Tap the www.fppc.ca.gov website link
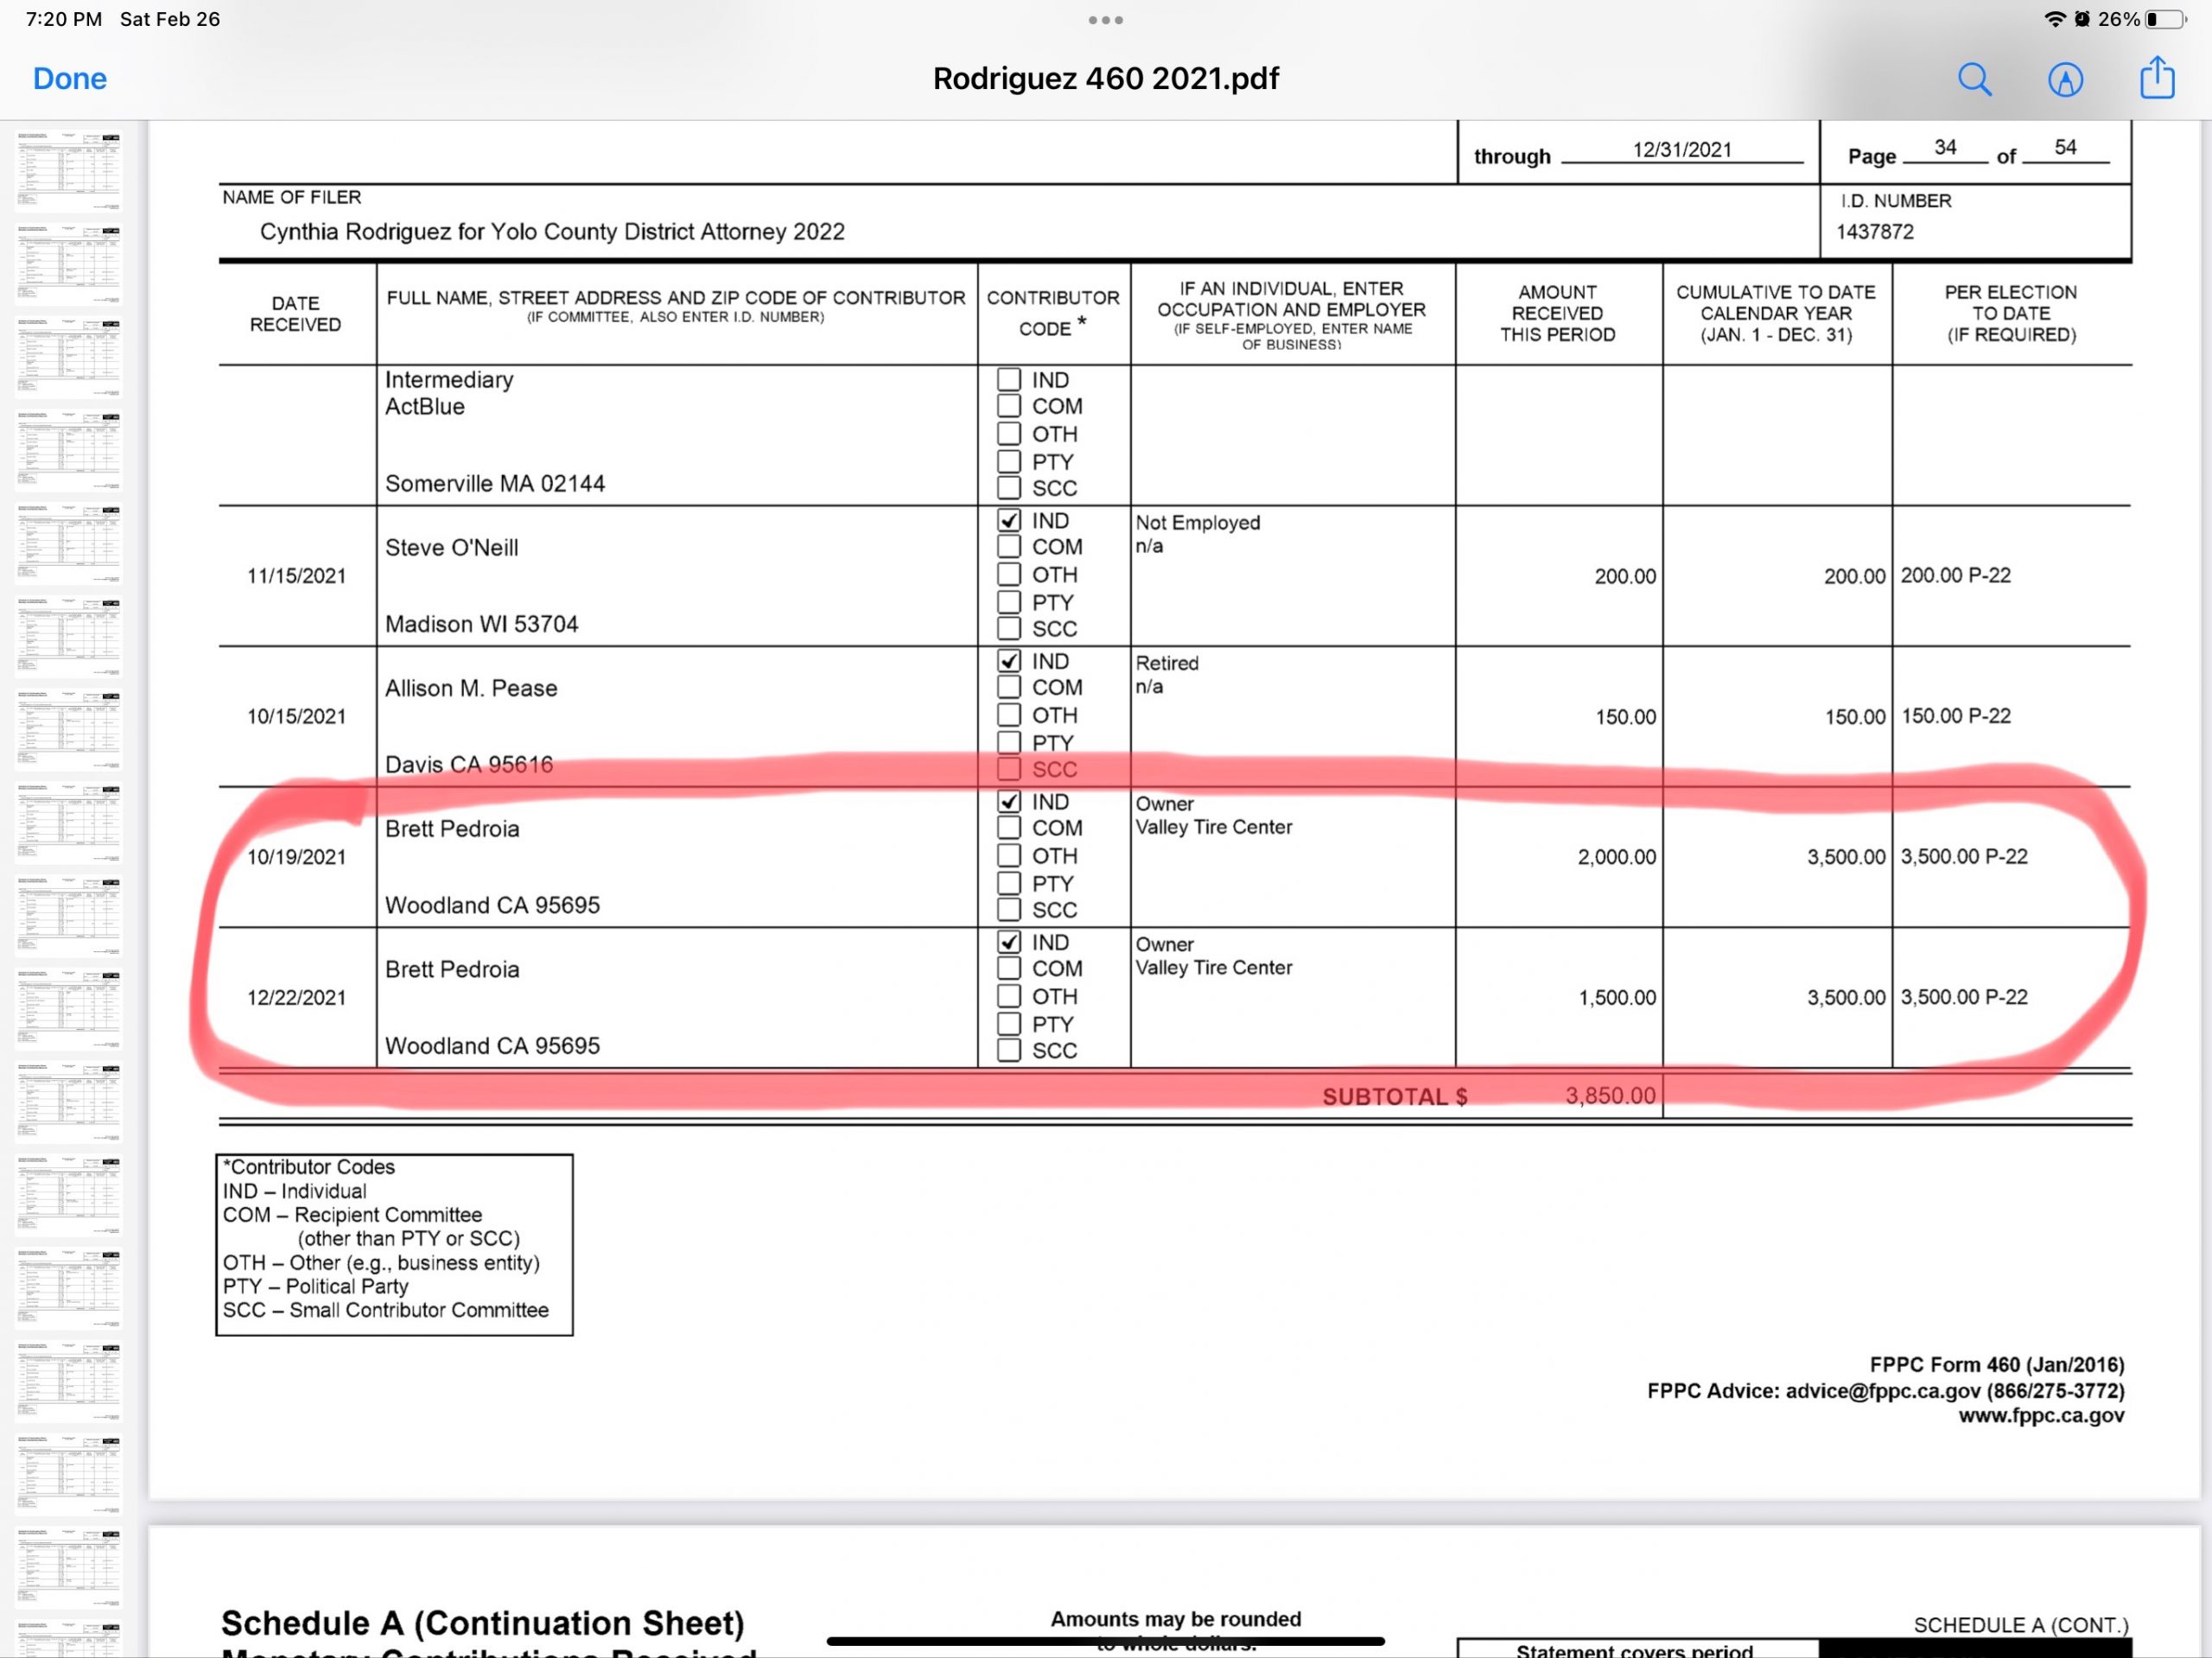 2040,1415
